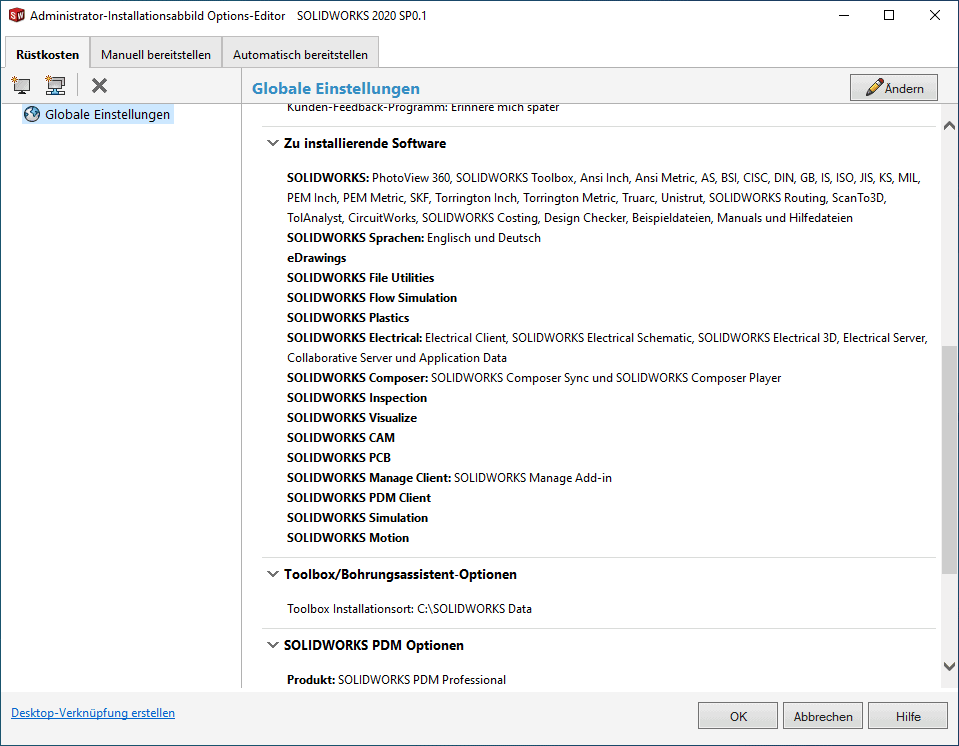Click the SOLIDWORKS Electrical label
Image resolution: width=959 pixels, height=746 pixels.
355,338
